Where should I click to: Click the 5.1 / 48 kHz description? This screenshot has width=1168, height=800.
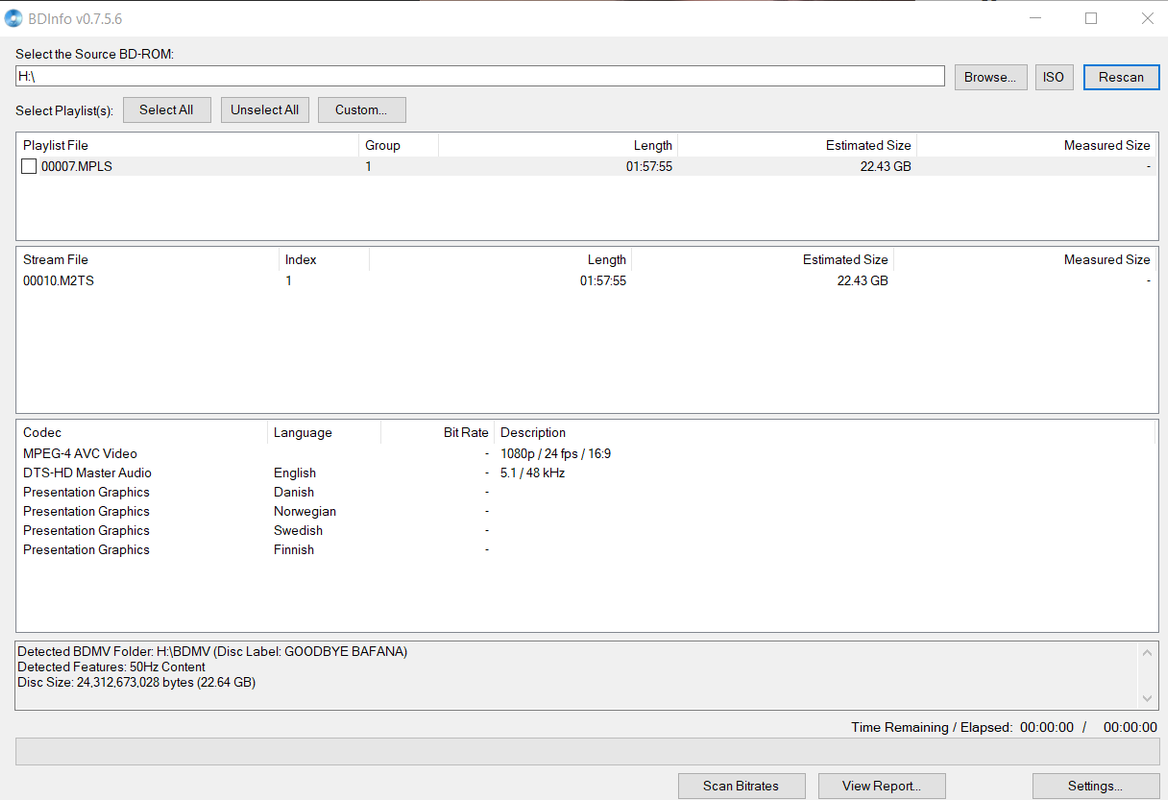[x=533, y=473]
